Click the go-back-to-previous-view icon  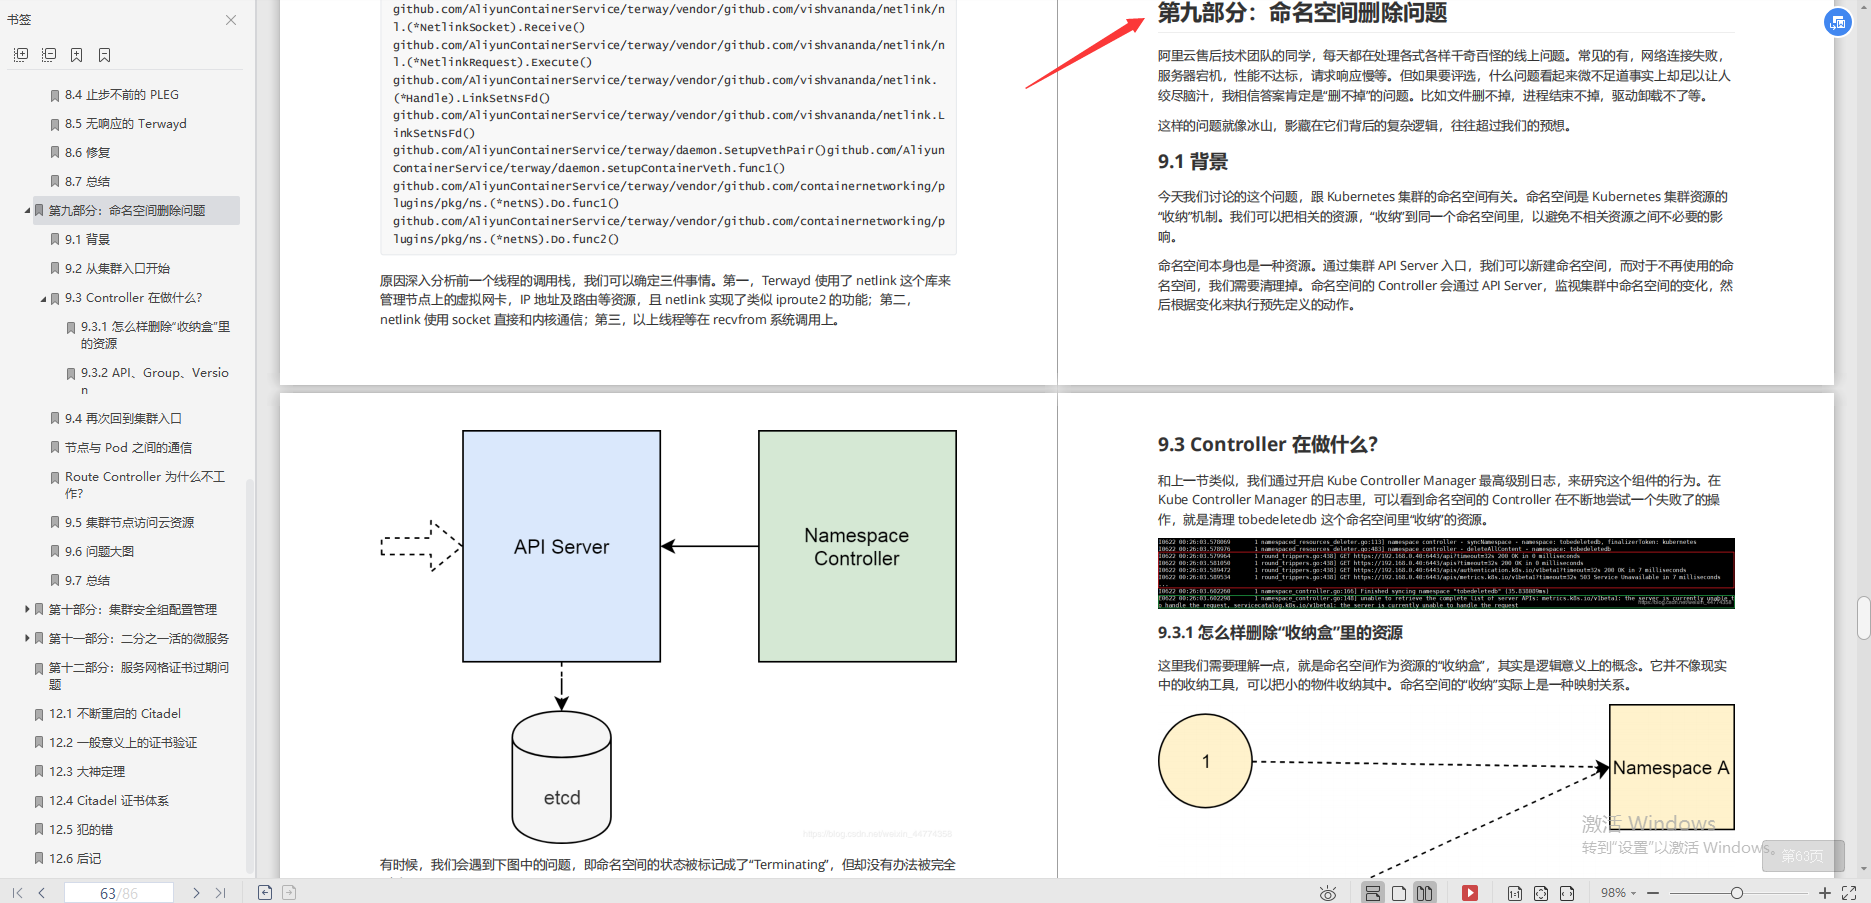click(265, 893)
